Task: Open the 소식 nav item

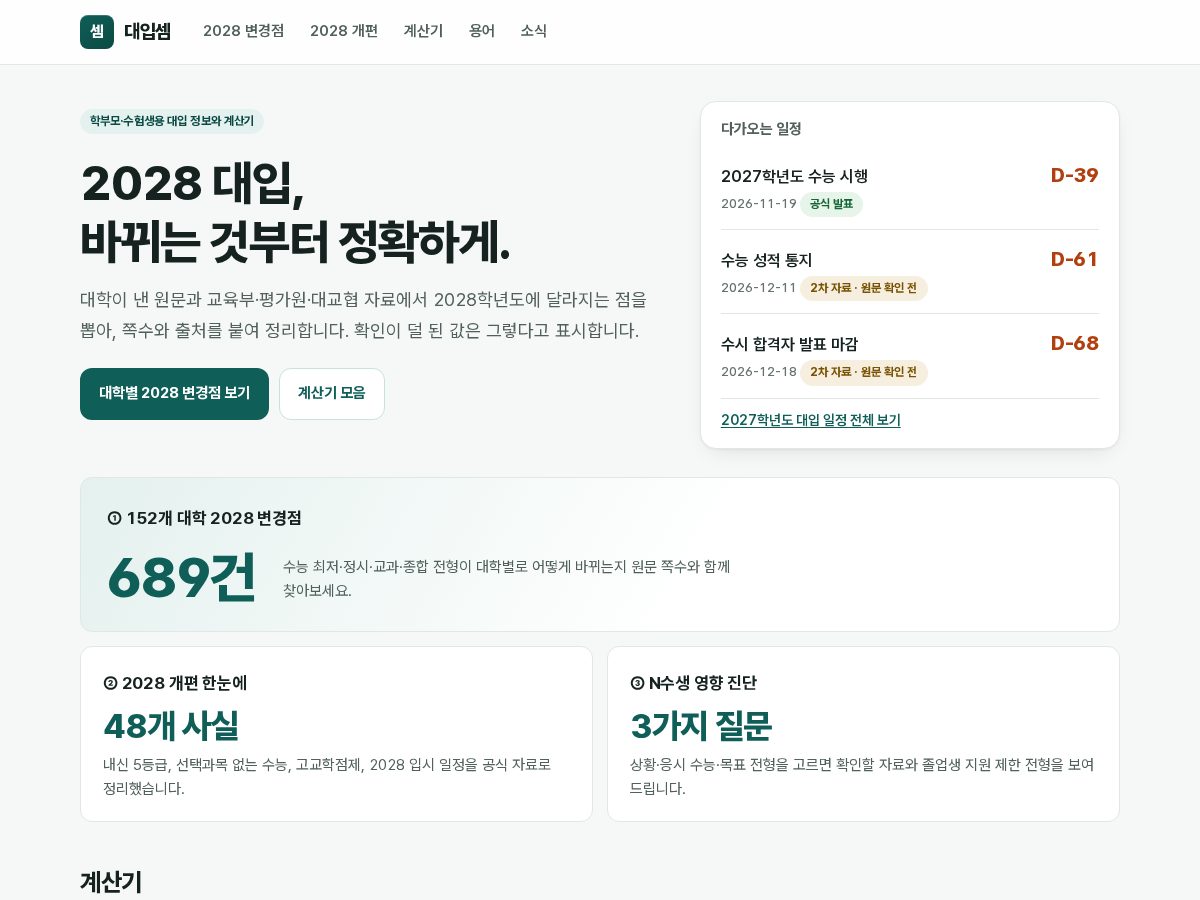Action: point(533,31)
